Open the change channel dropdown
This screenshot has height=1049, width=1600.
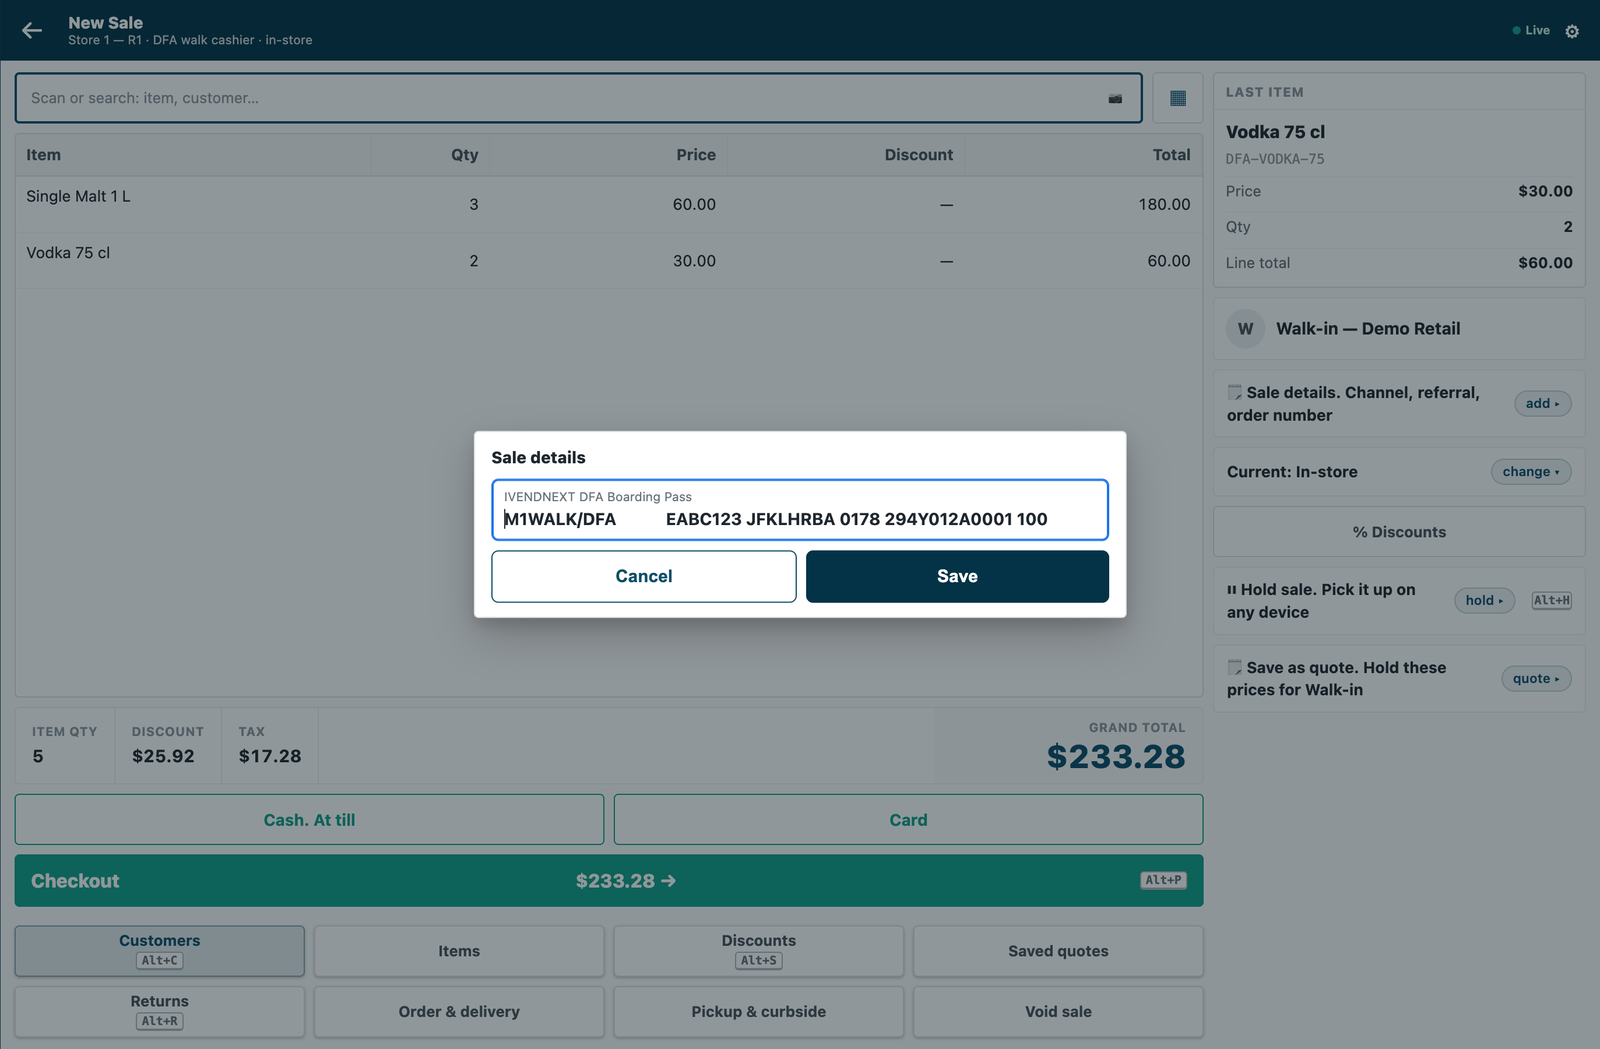[1531, 472]
